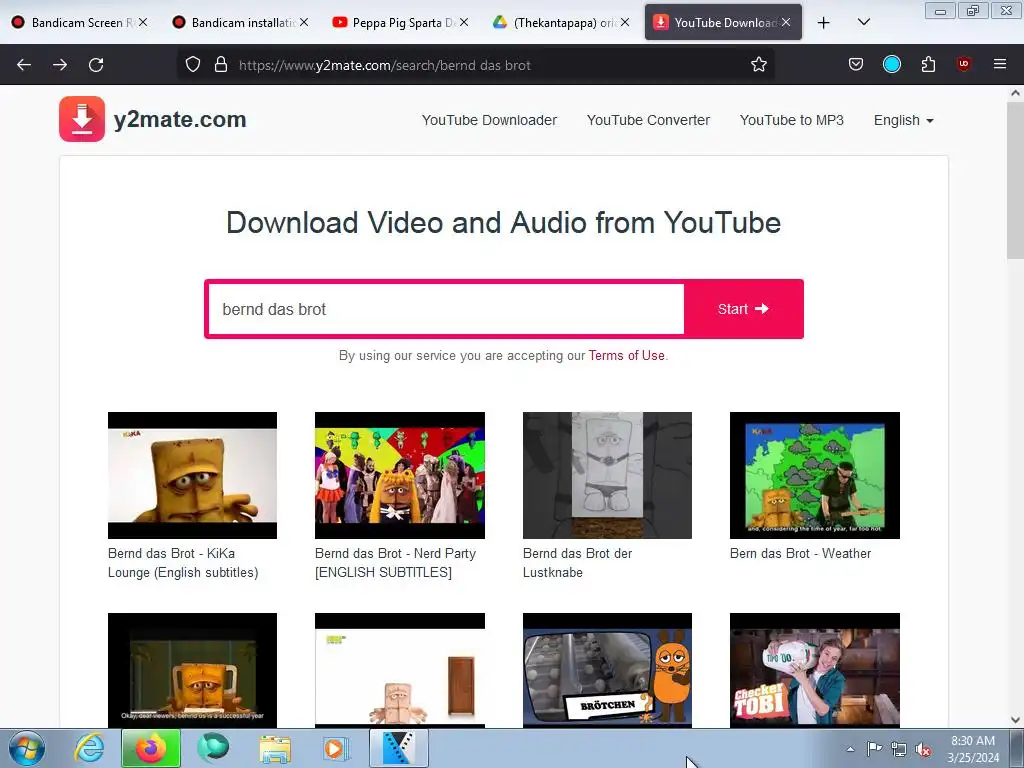This screenshot has width=1024, height=768.
Task: Open Bern das Brot Weather thumbnail
Action: tap(814, 475)
